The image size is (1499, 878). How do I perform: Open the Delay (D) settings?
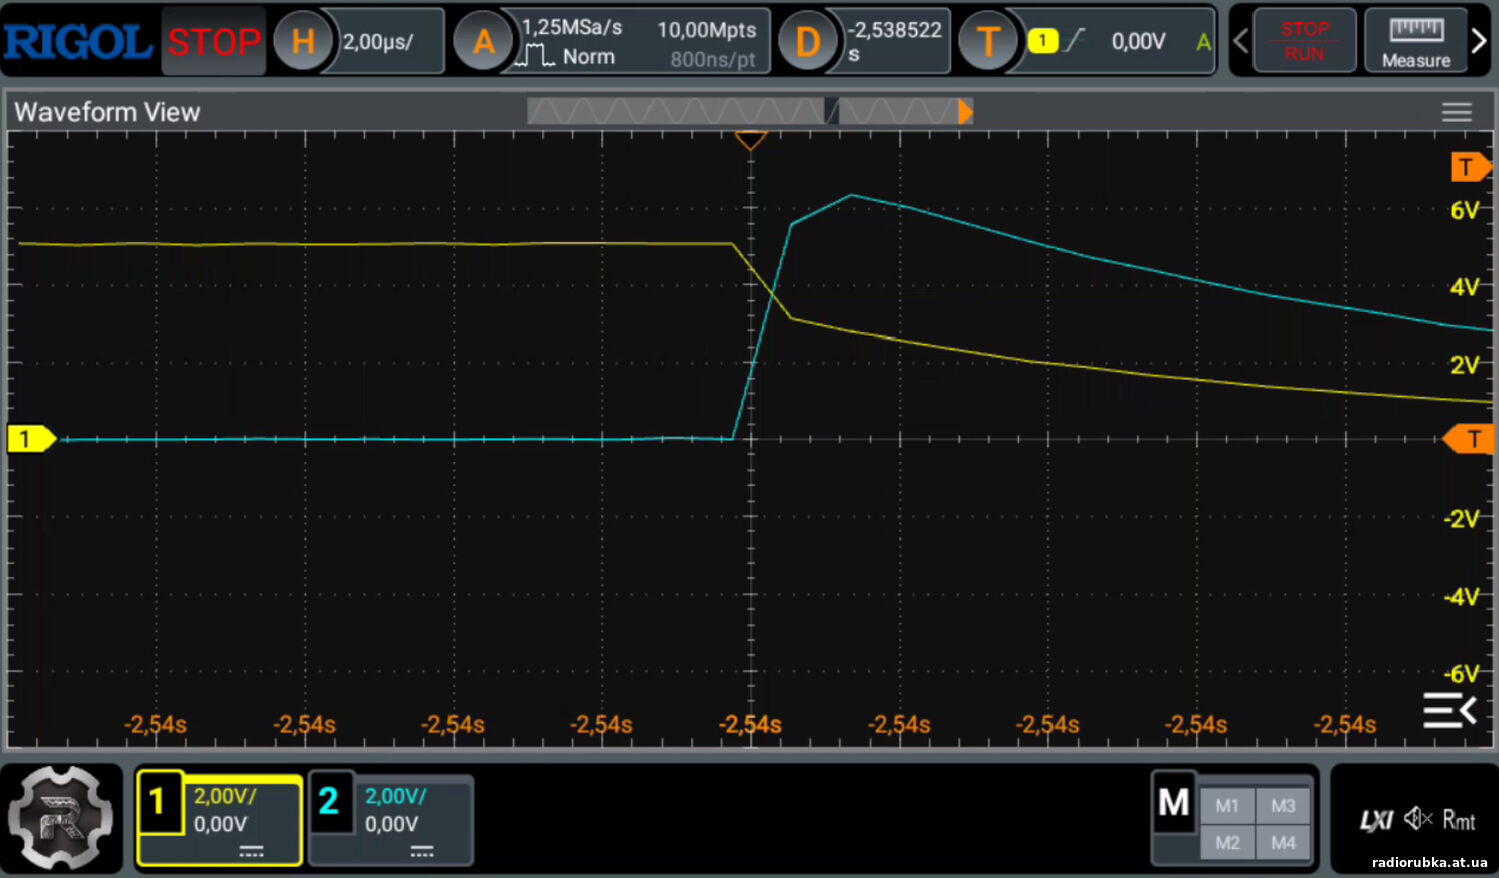pyautogui.click(x=807, y=42)
